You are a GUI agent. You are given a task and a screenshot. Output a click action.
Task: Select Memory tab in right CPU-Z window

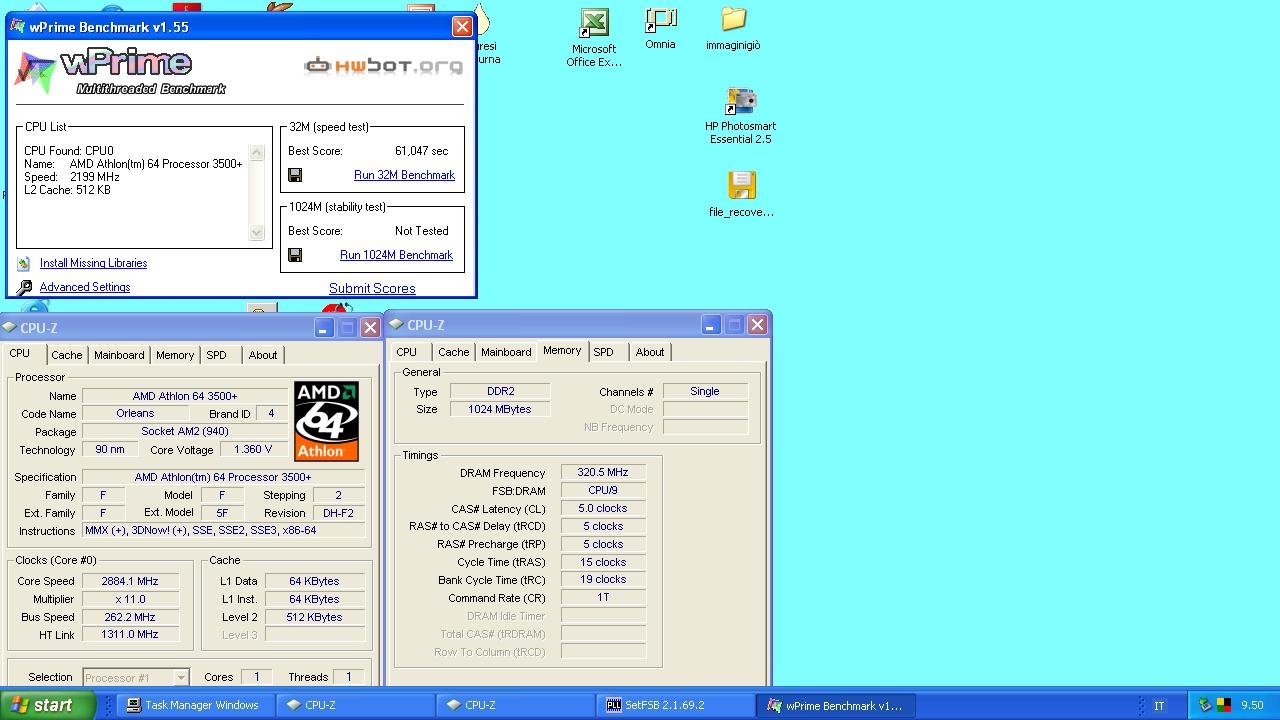click(562, 350)
